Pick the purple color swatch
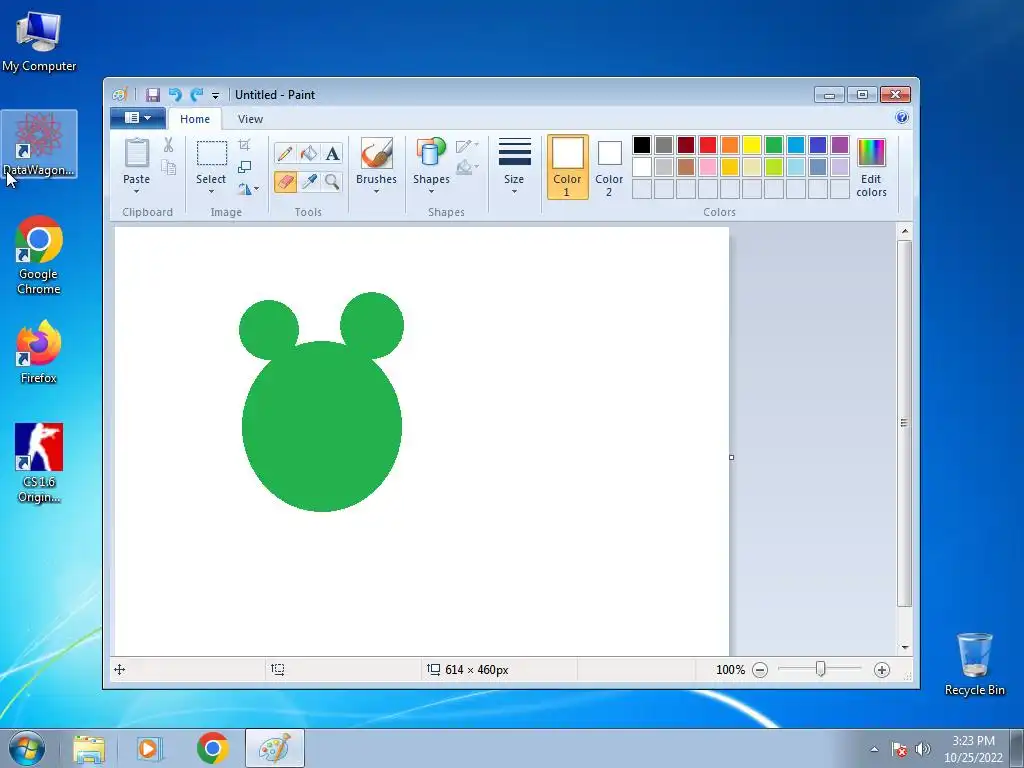This screenshot has width=1024, height=768. pyautogui.click(x=840, y=145)
